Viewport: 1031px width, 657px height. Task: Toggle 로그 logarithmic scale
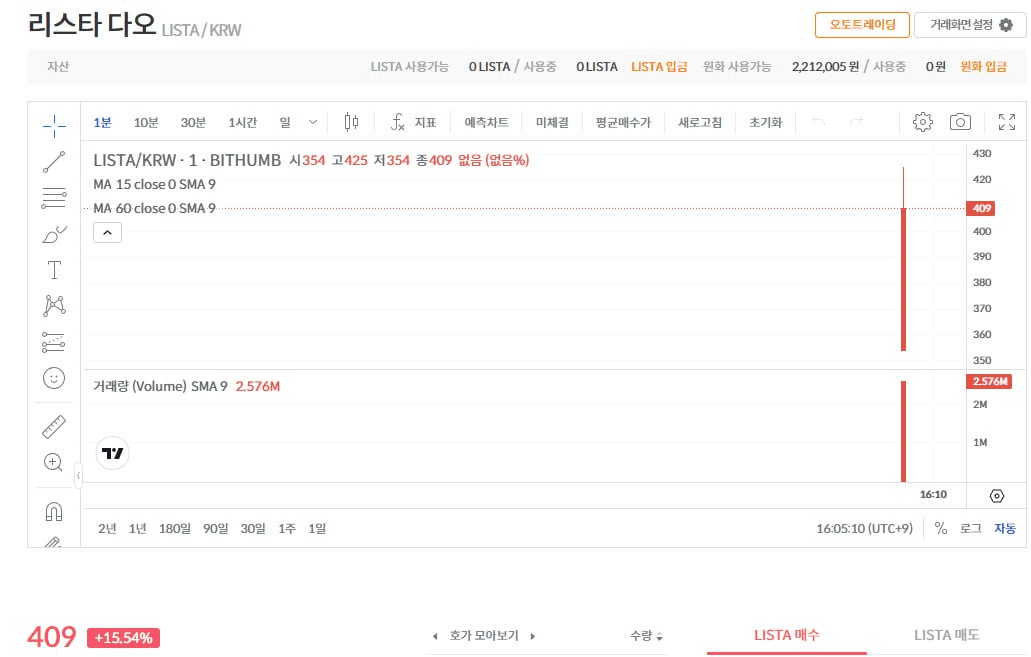coord(971,529)
